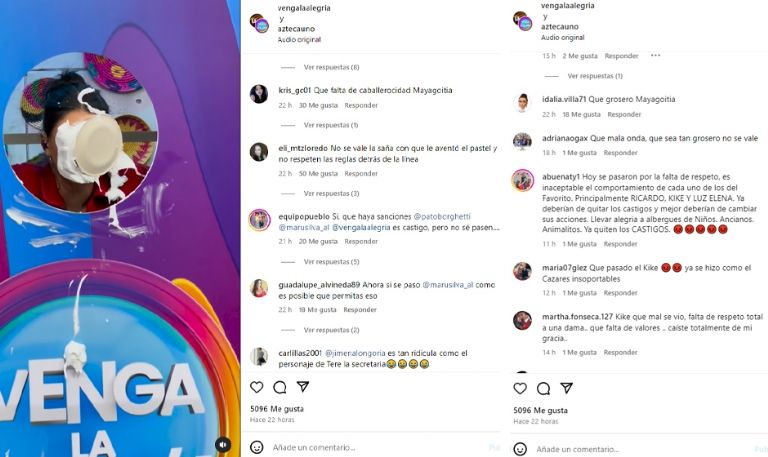Open emoji picker in left comment box
This screenshot has width=768, height=457.
(257, 447)
